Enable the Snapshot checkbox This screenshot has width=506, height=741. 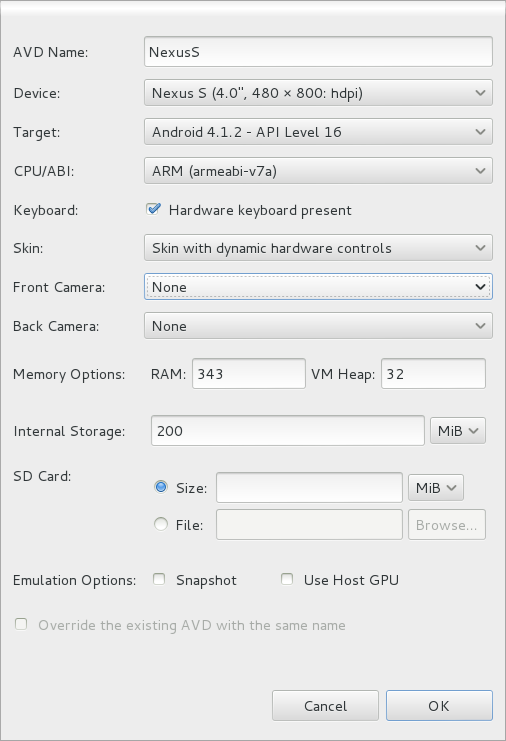[159, 579]
